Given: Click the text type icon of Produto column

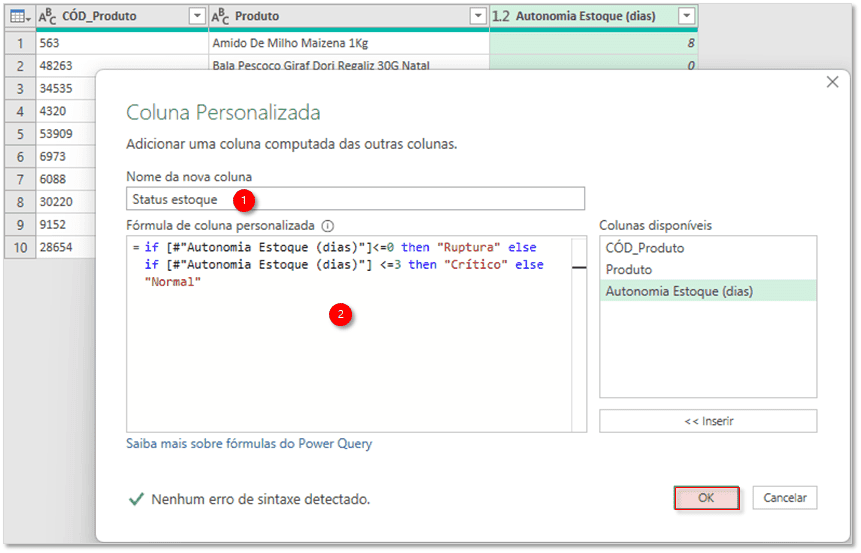Looking at the screenshot, I should 220,16.
